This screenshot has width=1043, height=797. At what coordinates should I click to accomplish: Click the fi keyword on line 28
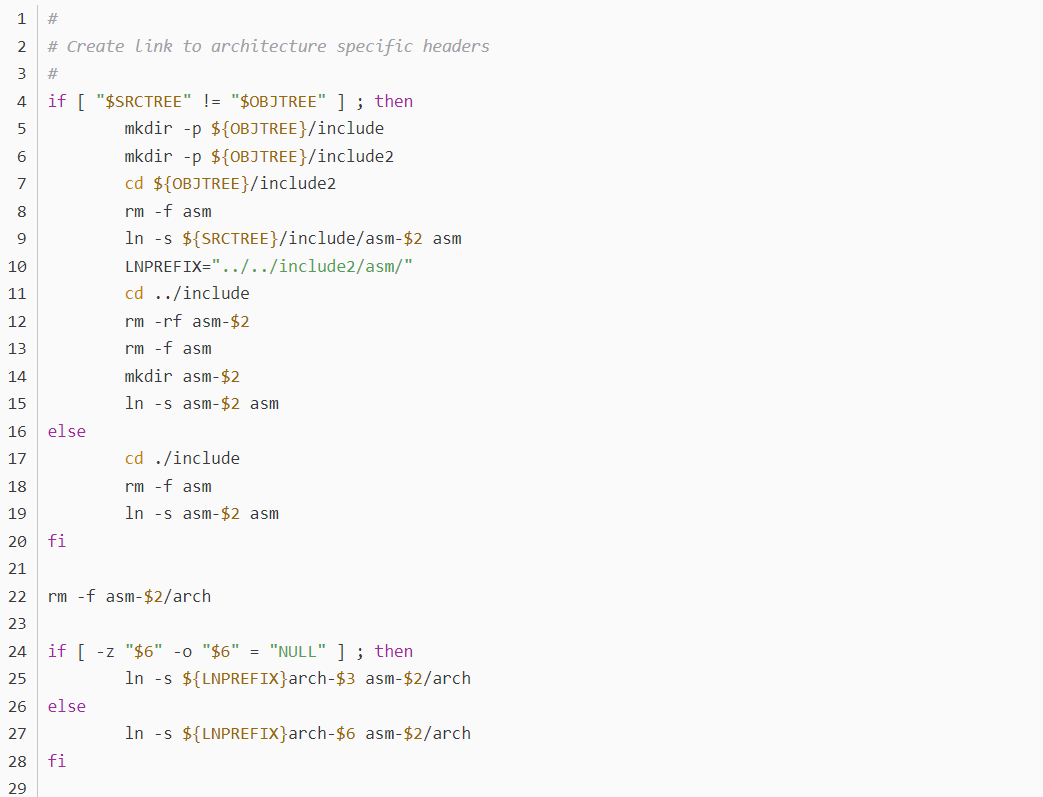tap(57, 761)
